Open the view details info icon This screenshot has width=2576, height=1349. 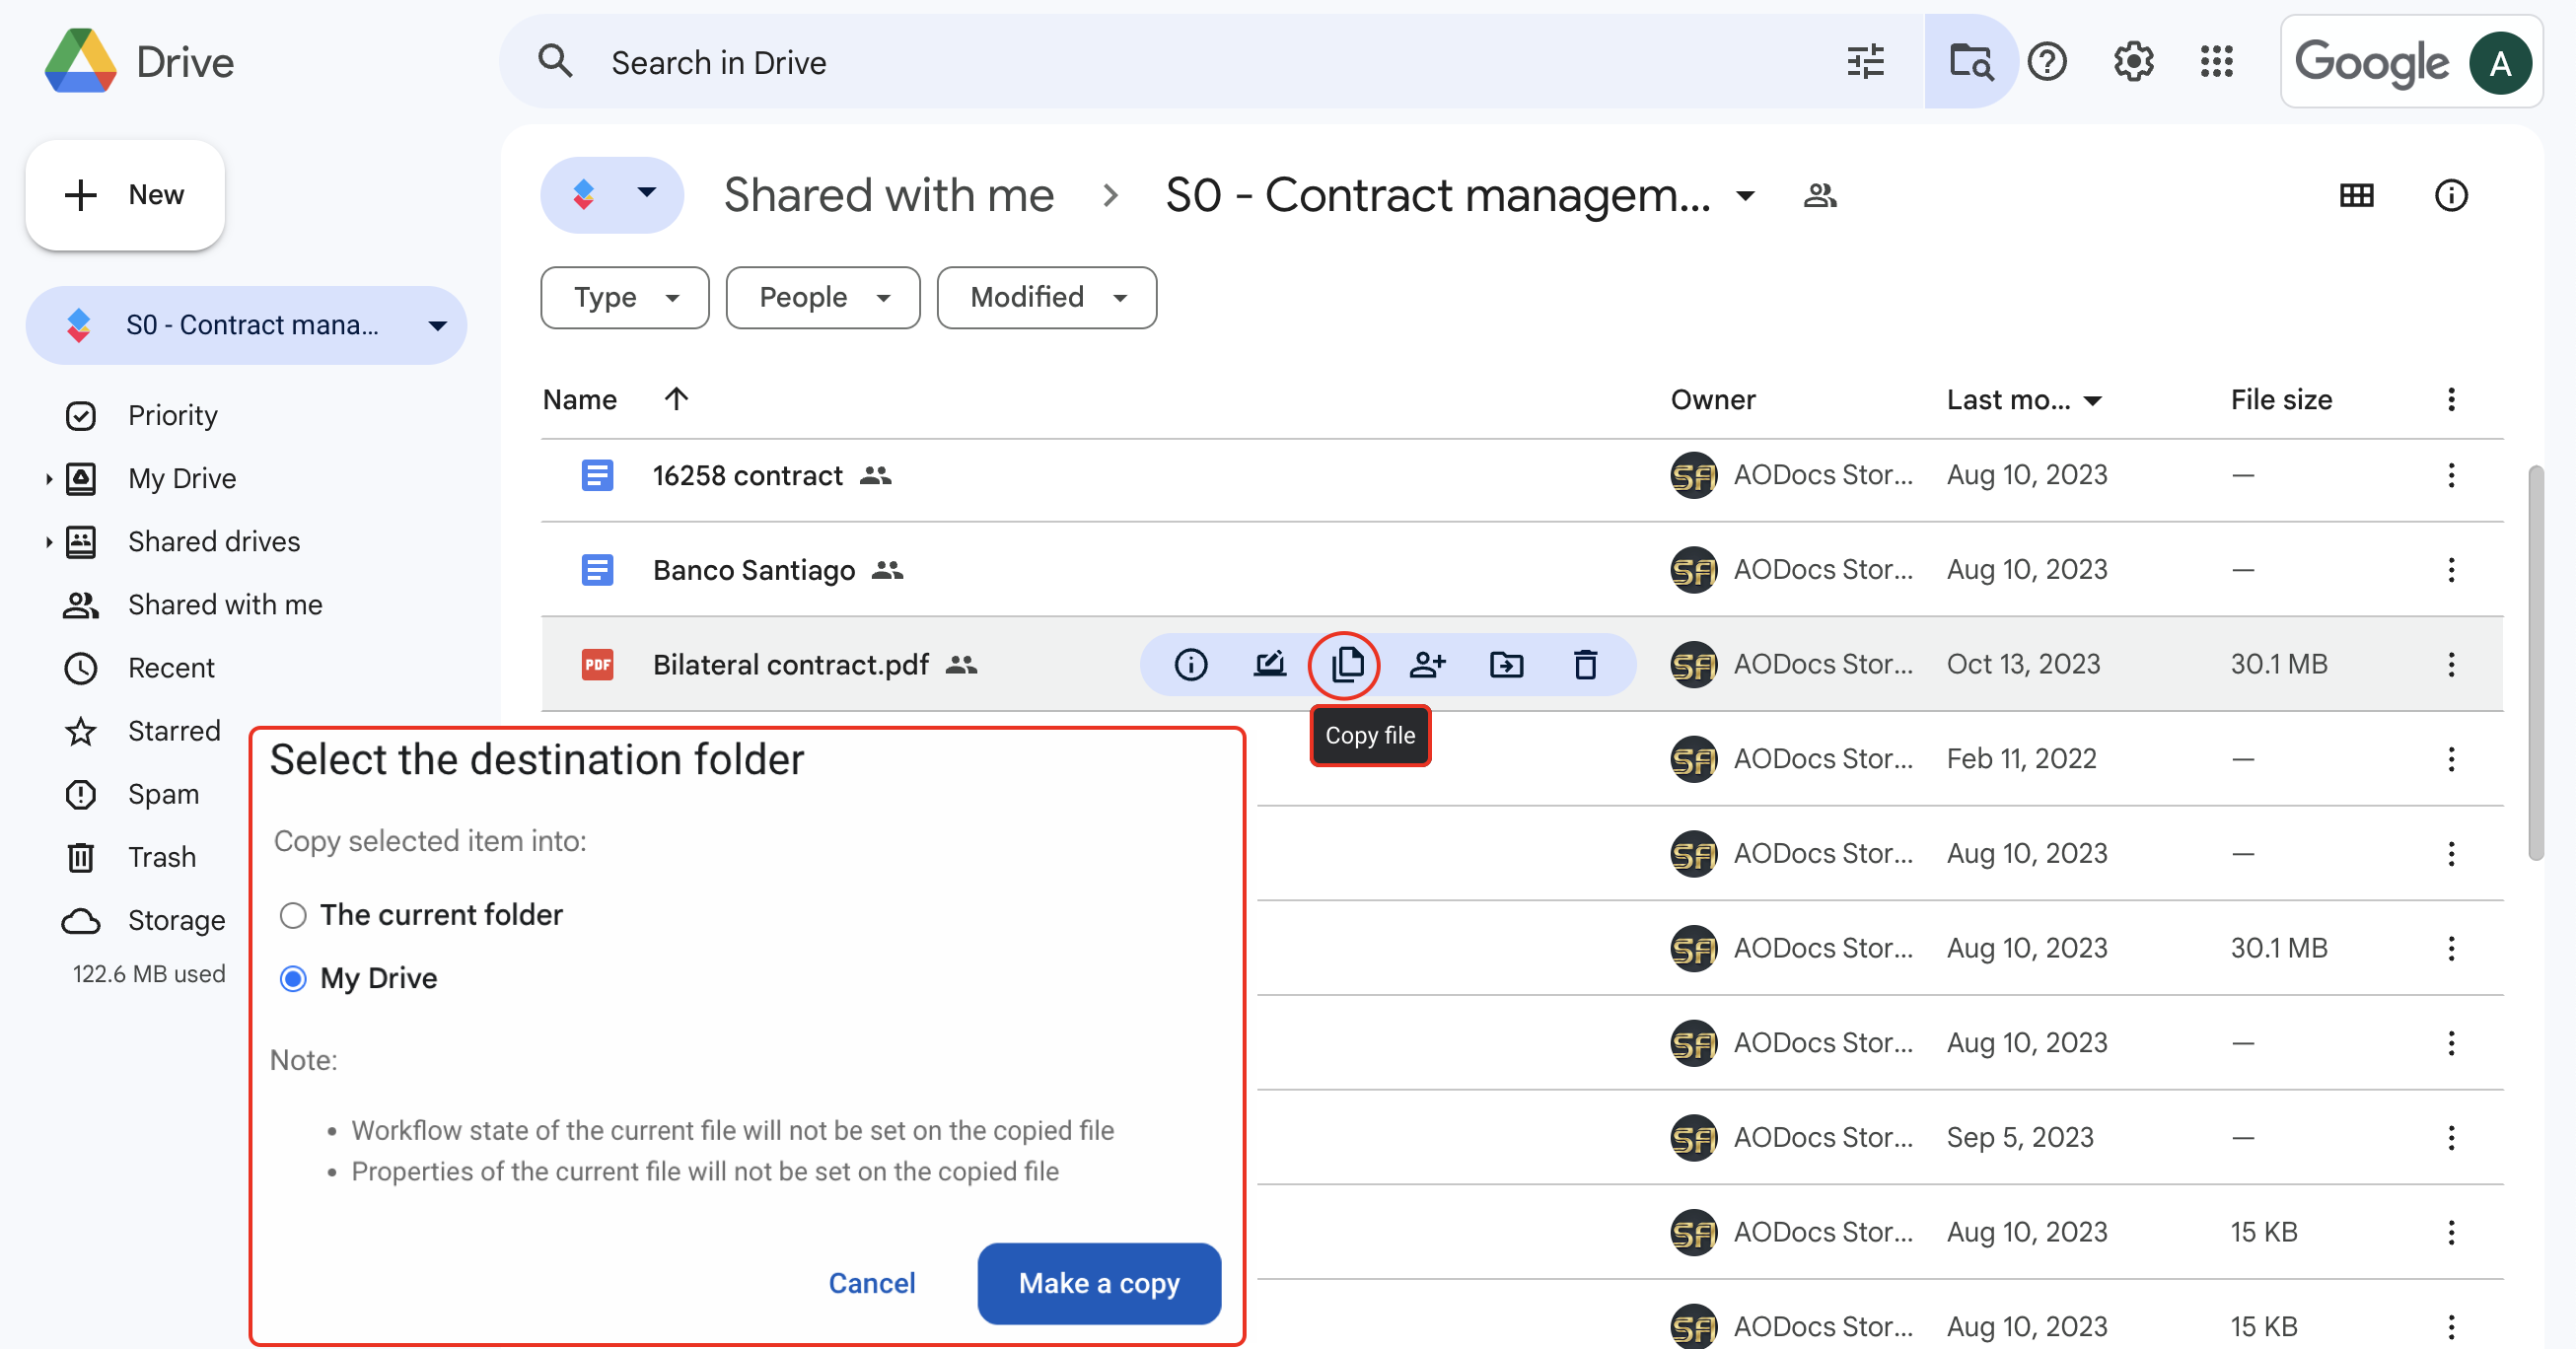(x=2450, y=195)
